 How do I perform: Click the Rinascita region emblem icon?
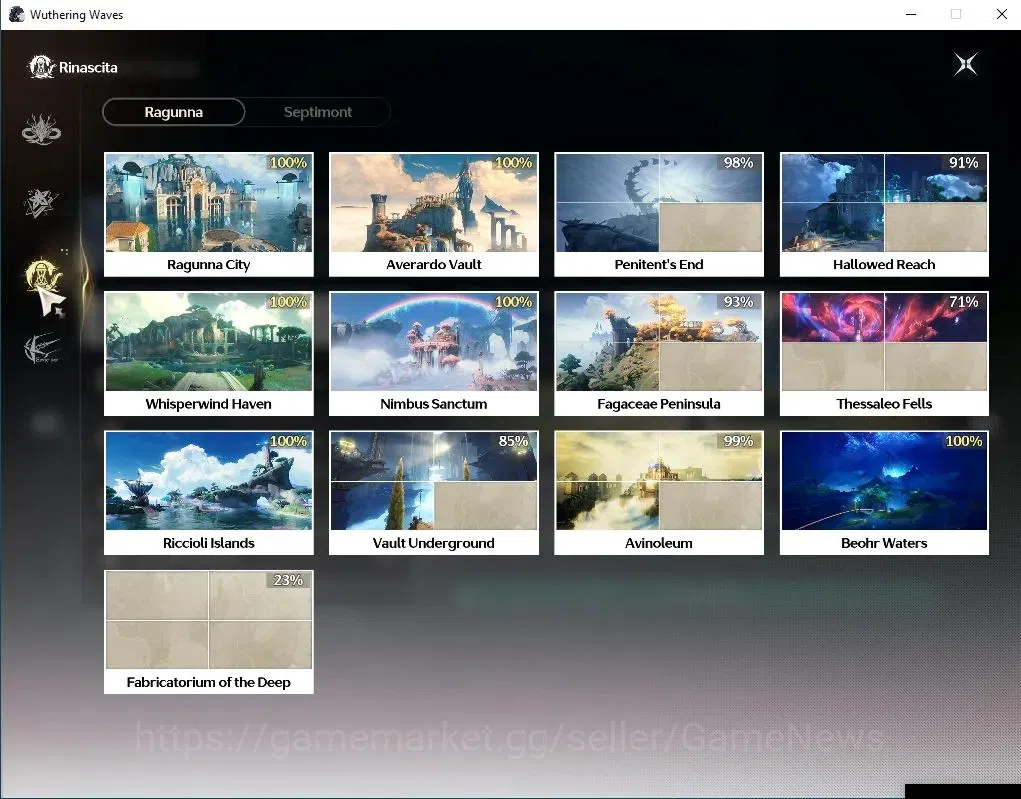coord(41,67)
